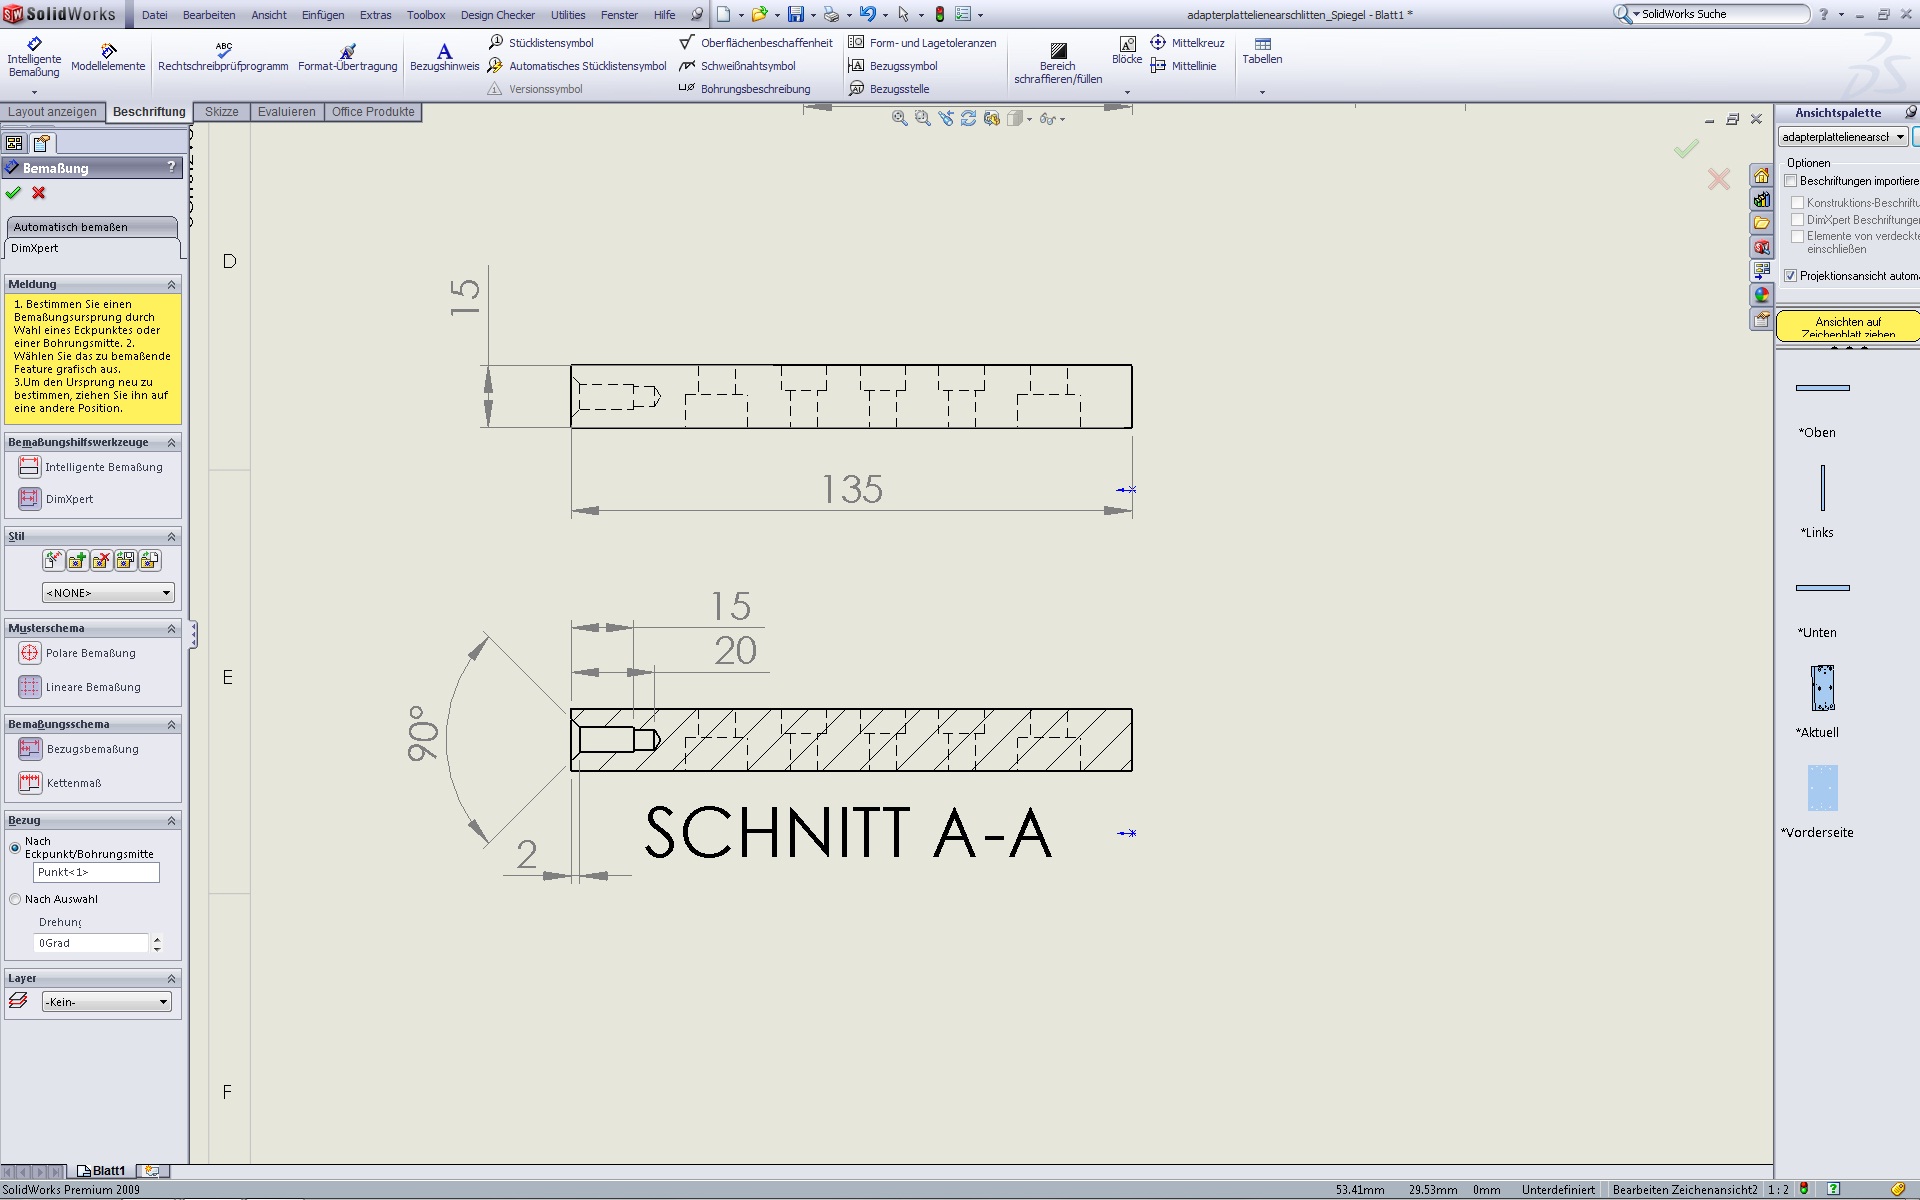Select the Kettenmaß dimension scheme
The height and width of the screenshot is (1200, 1920).
click(30, 783)
